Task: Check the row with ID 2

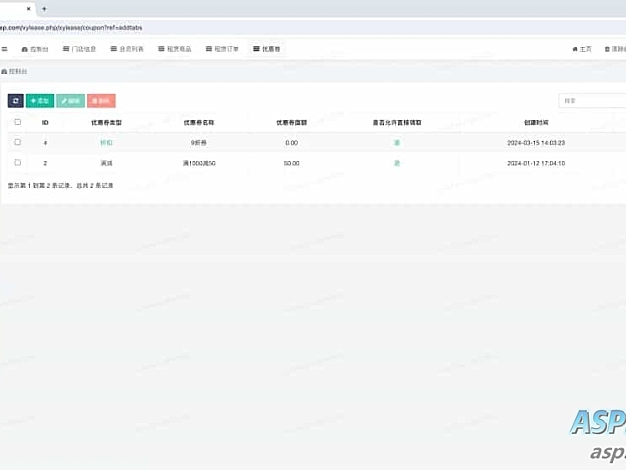Action: pos(18,163)
